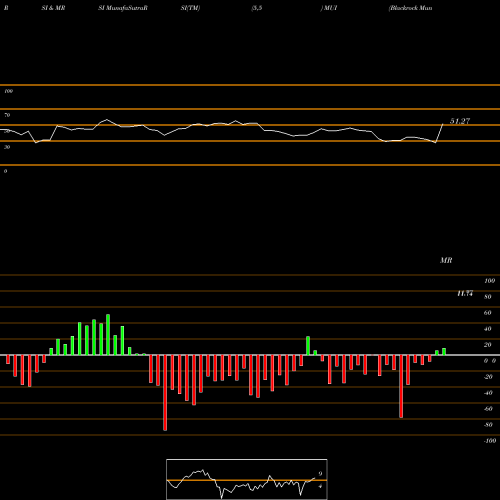Click the tallest green MR histogram bar
This screenshot has width=500, height=500.
pos(108,335)
